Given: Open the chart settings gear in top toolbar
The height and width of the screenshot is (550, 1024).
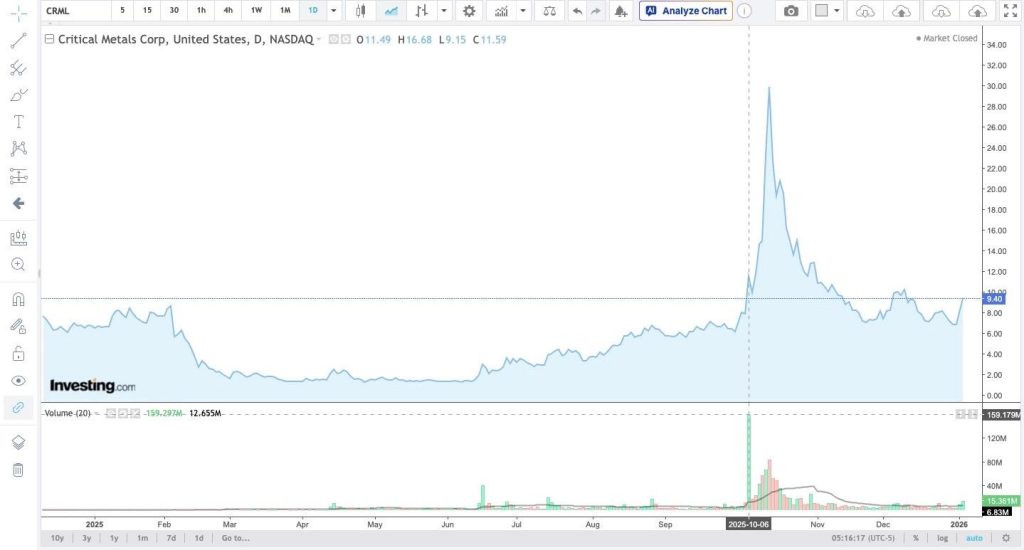Looking at the screenshot, I should (x=468, y=11).
